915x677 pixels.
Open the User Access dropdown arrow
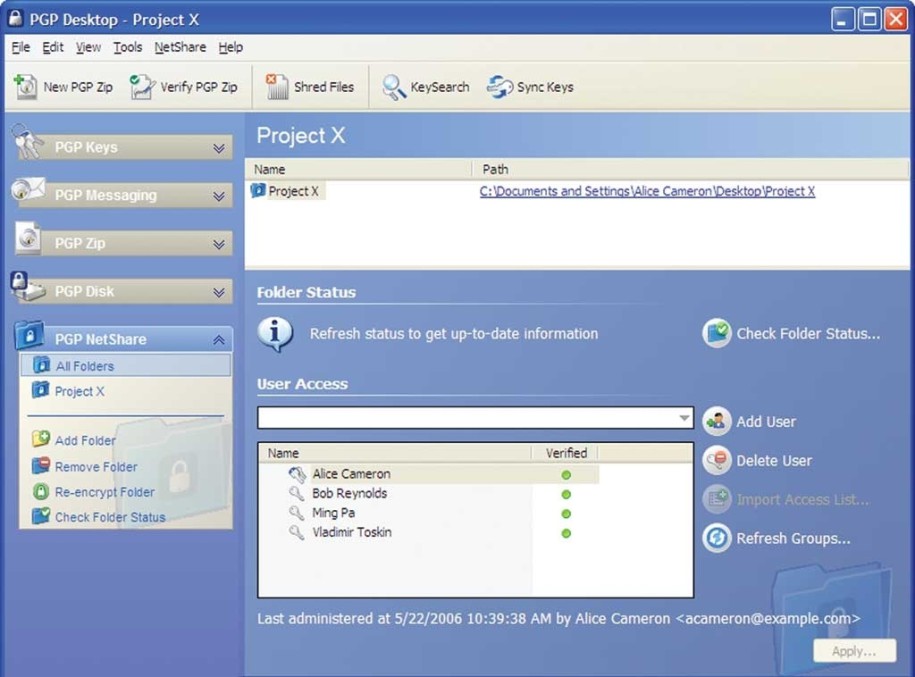(684, 418)
